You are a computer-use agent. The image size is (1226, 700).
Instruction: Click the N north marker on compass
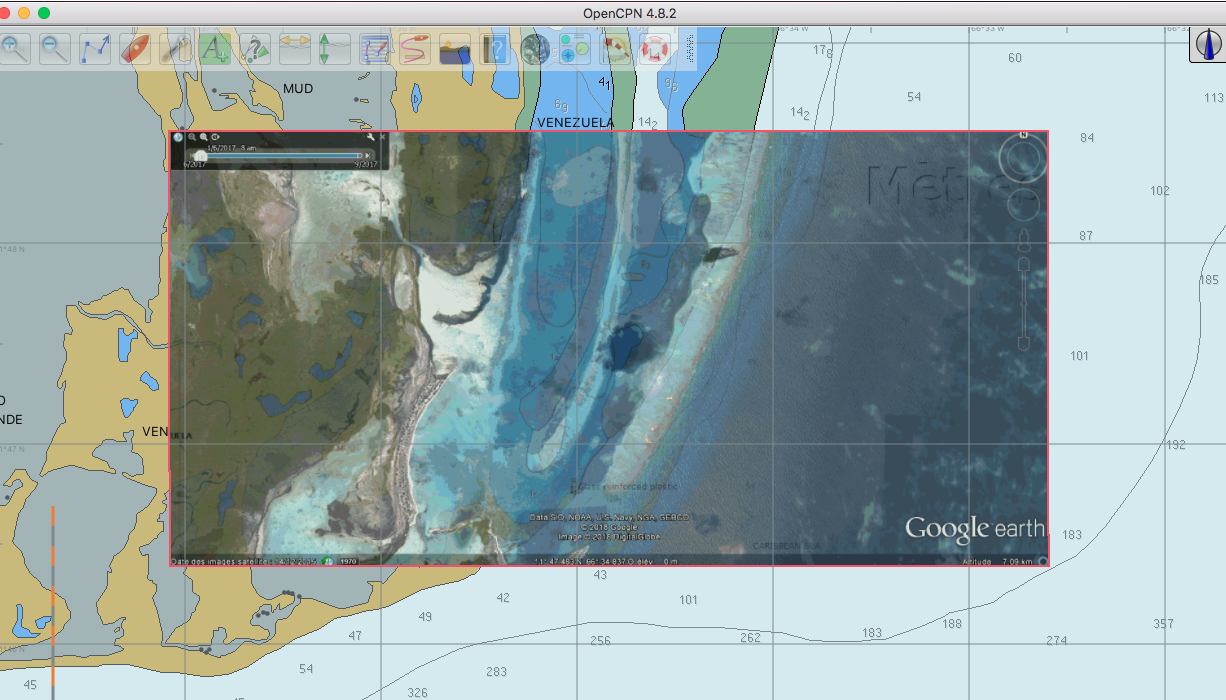click(x=1023, y=134)
